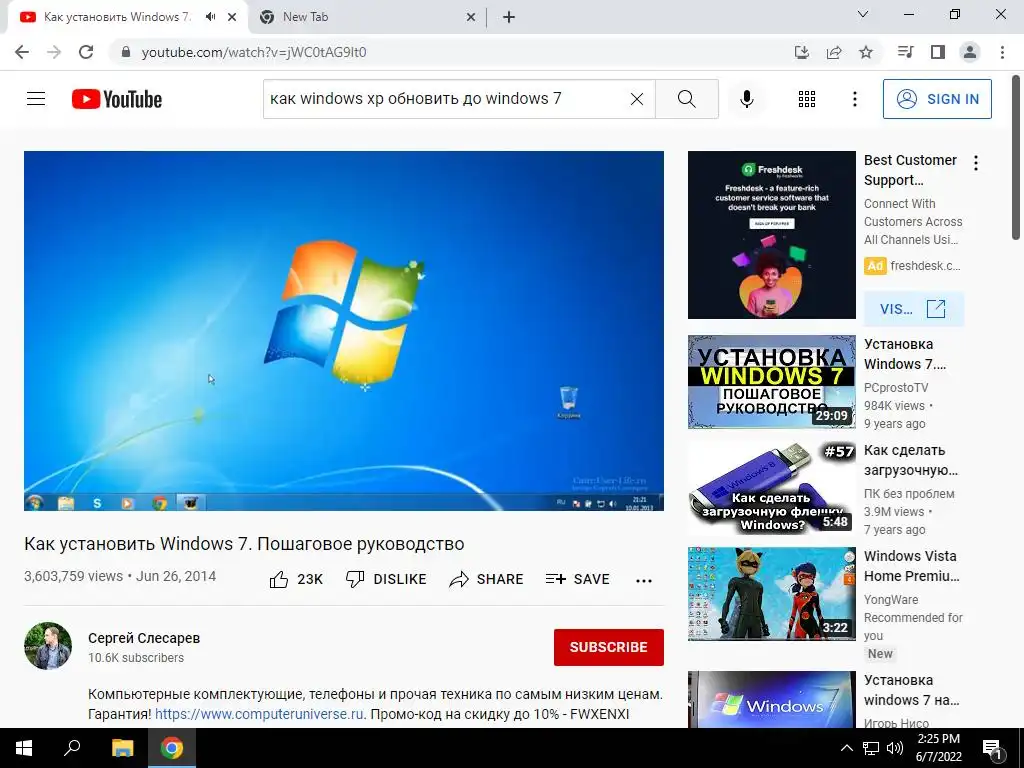The image size is (1024, 768).
Task: Share this page from address bar
Action: pyautogui.click(x=834, y=52)
